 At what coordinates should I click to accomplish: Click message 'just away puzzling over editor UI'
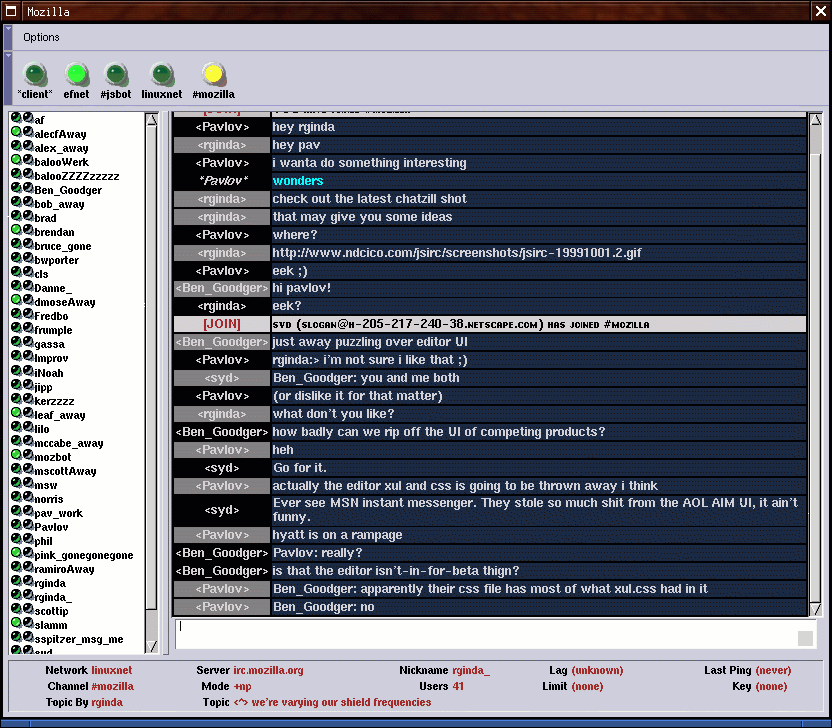pos(370,342)
